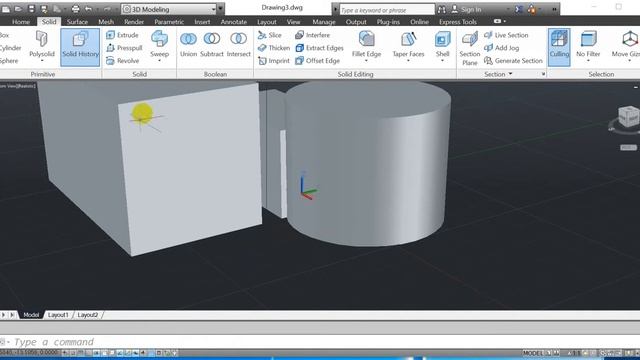Click the command line input
640x360 pixels.
(x=320, y=342)
